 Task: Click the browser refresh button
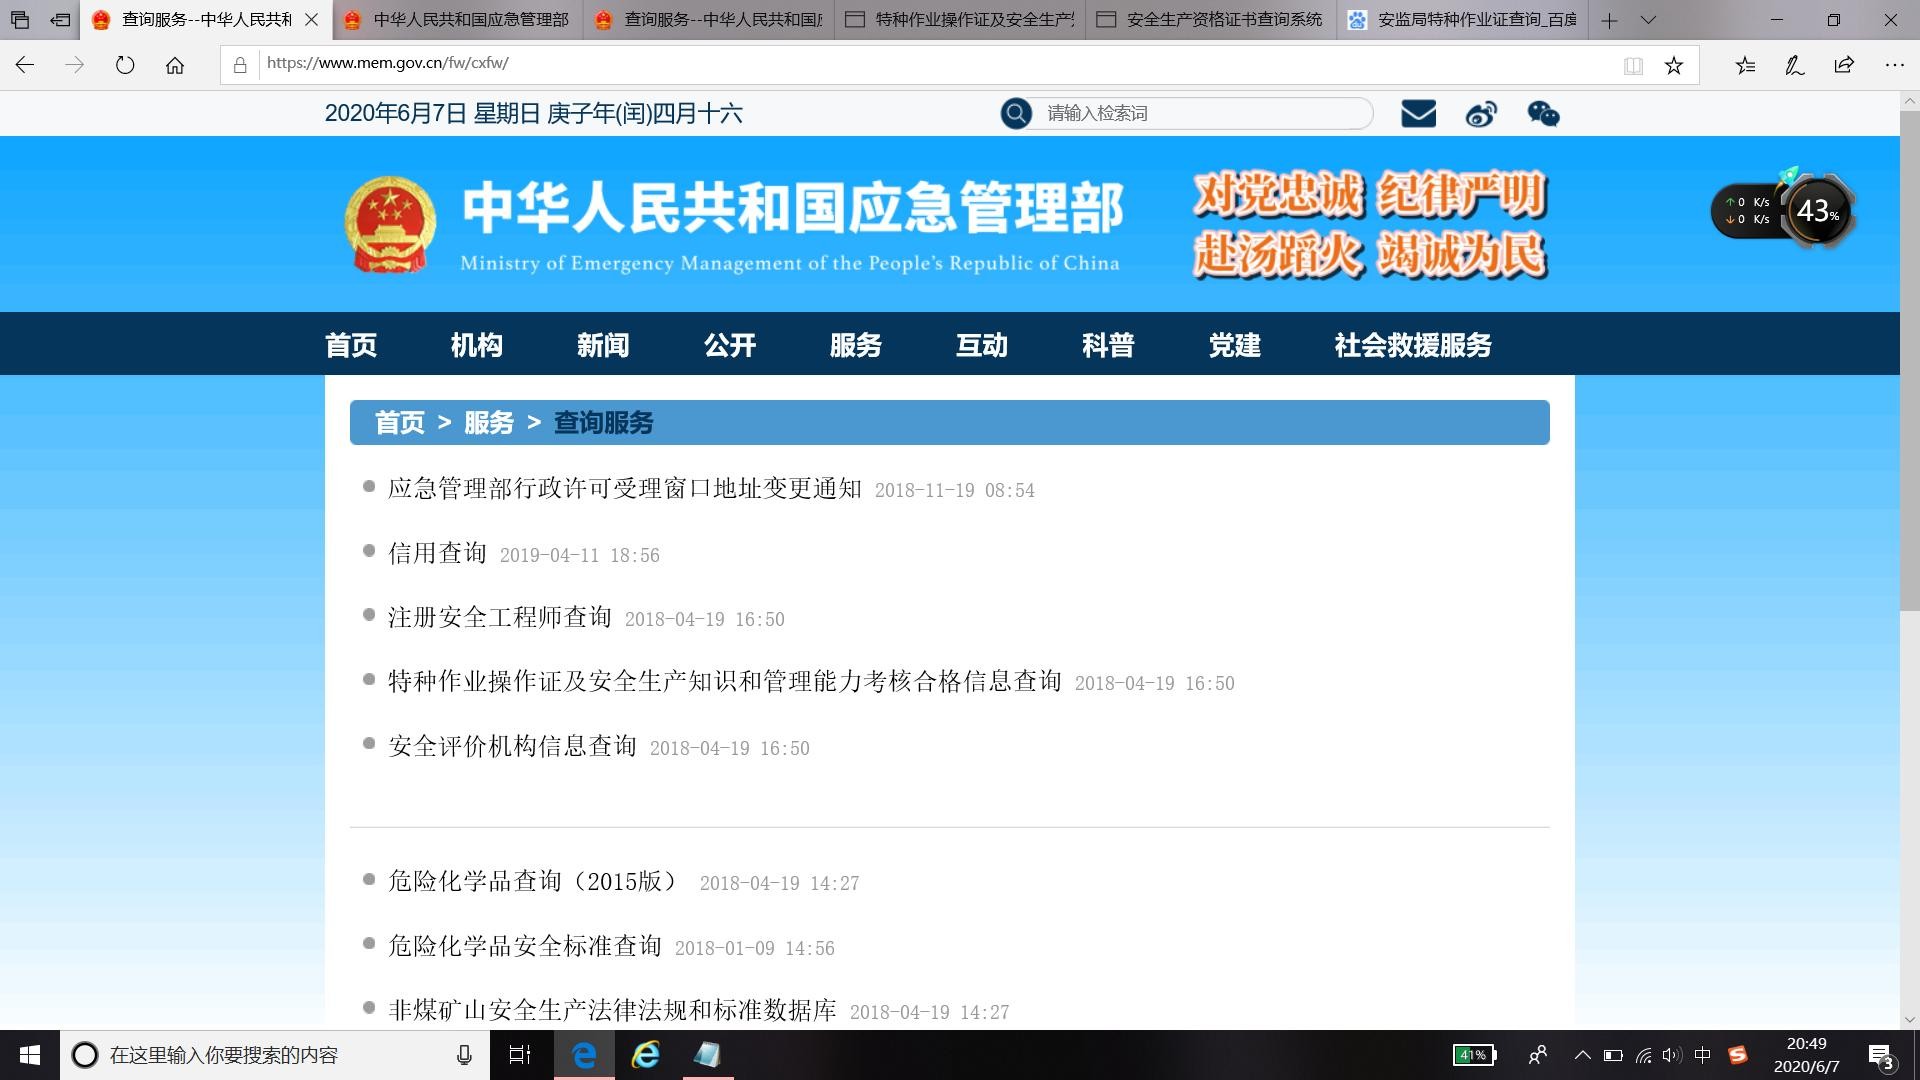pyautogui.click(x=125, y=65)
